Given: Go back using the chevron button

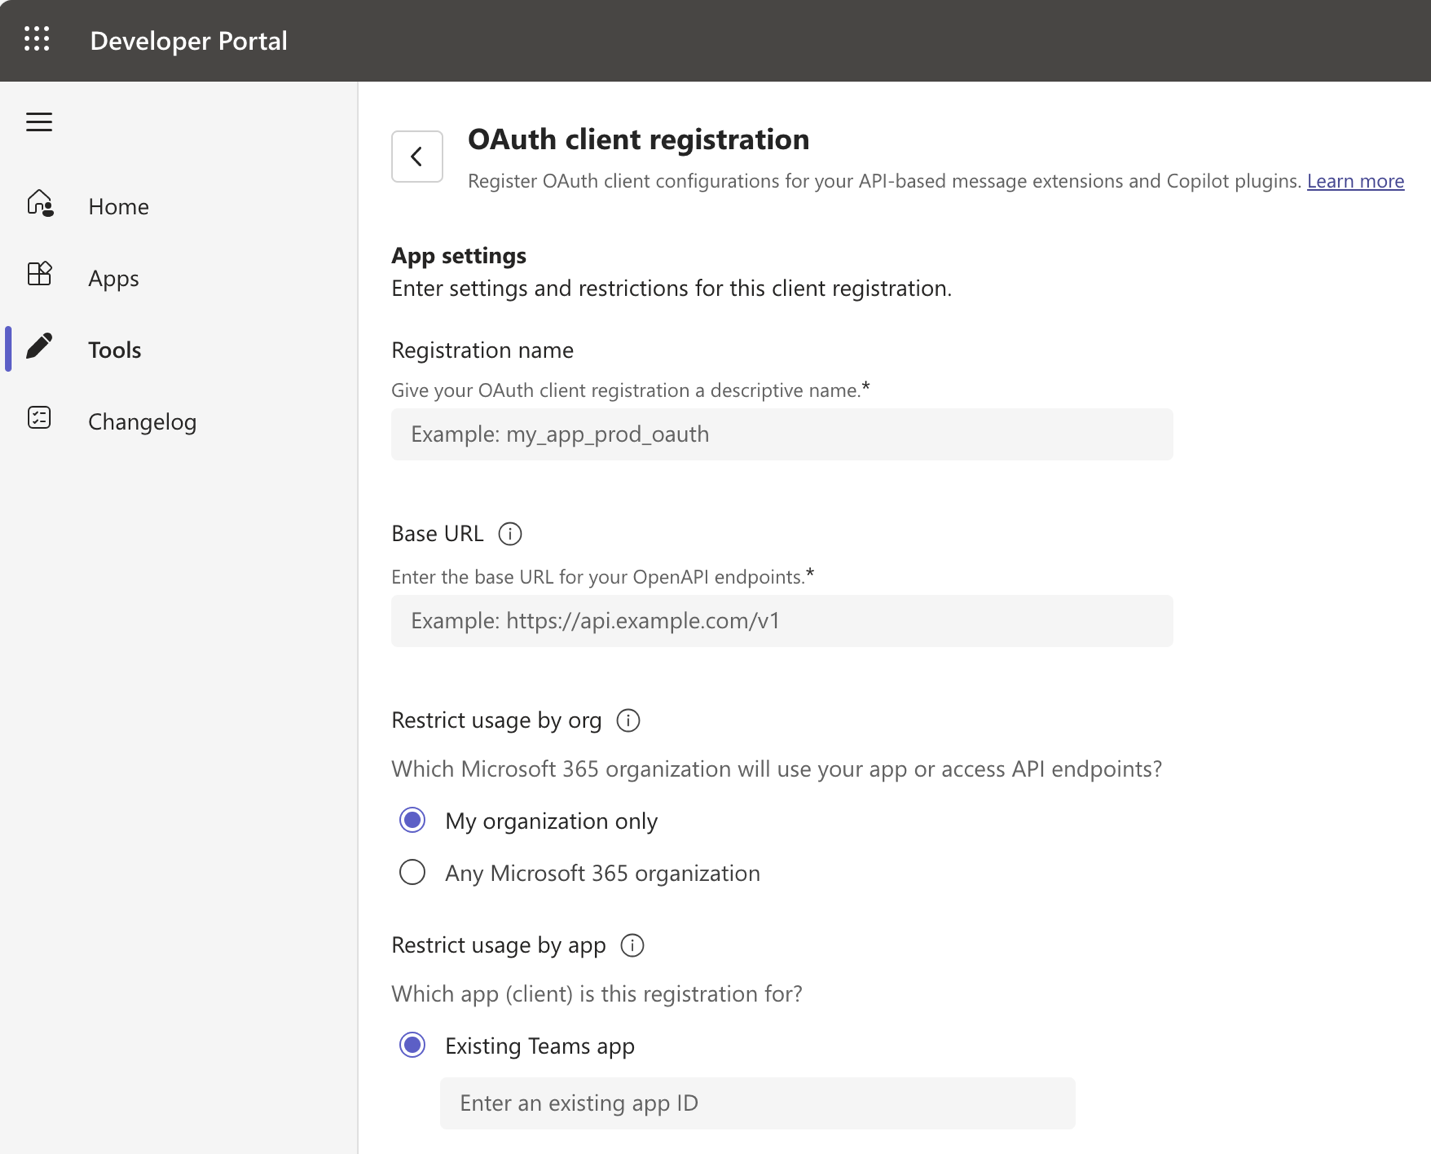Looking at the screenshot, I should [x=417, y=156].
